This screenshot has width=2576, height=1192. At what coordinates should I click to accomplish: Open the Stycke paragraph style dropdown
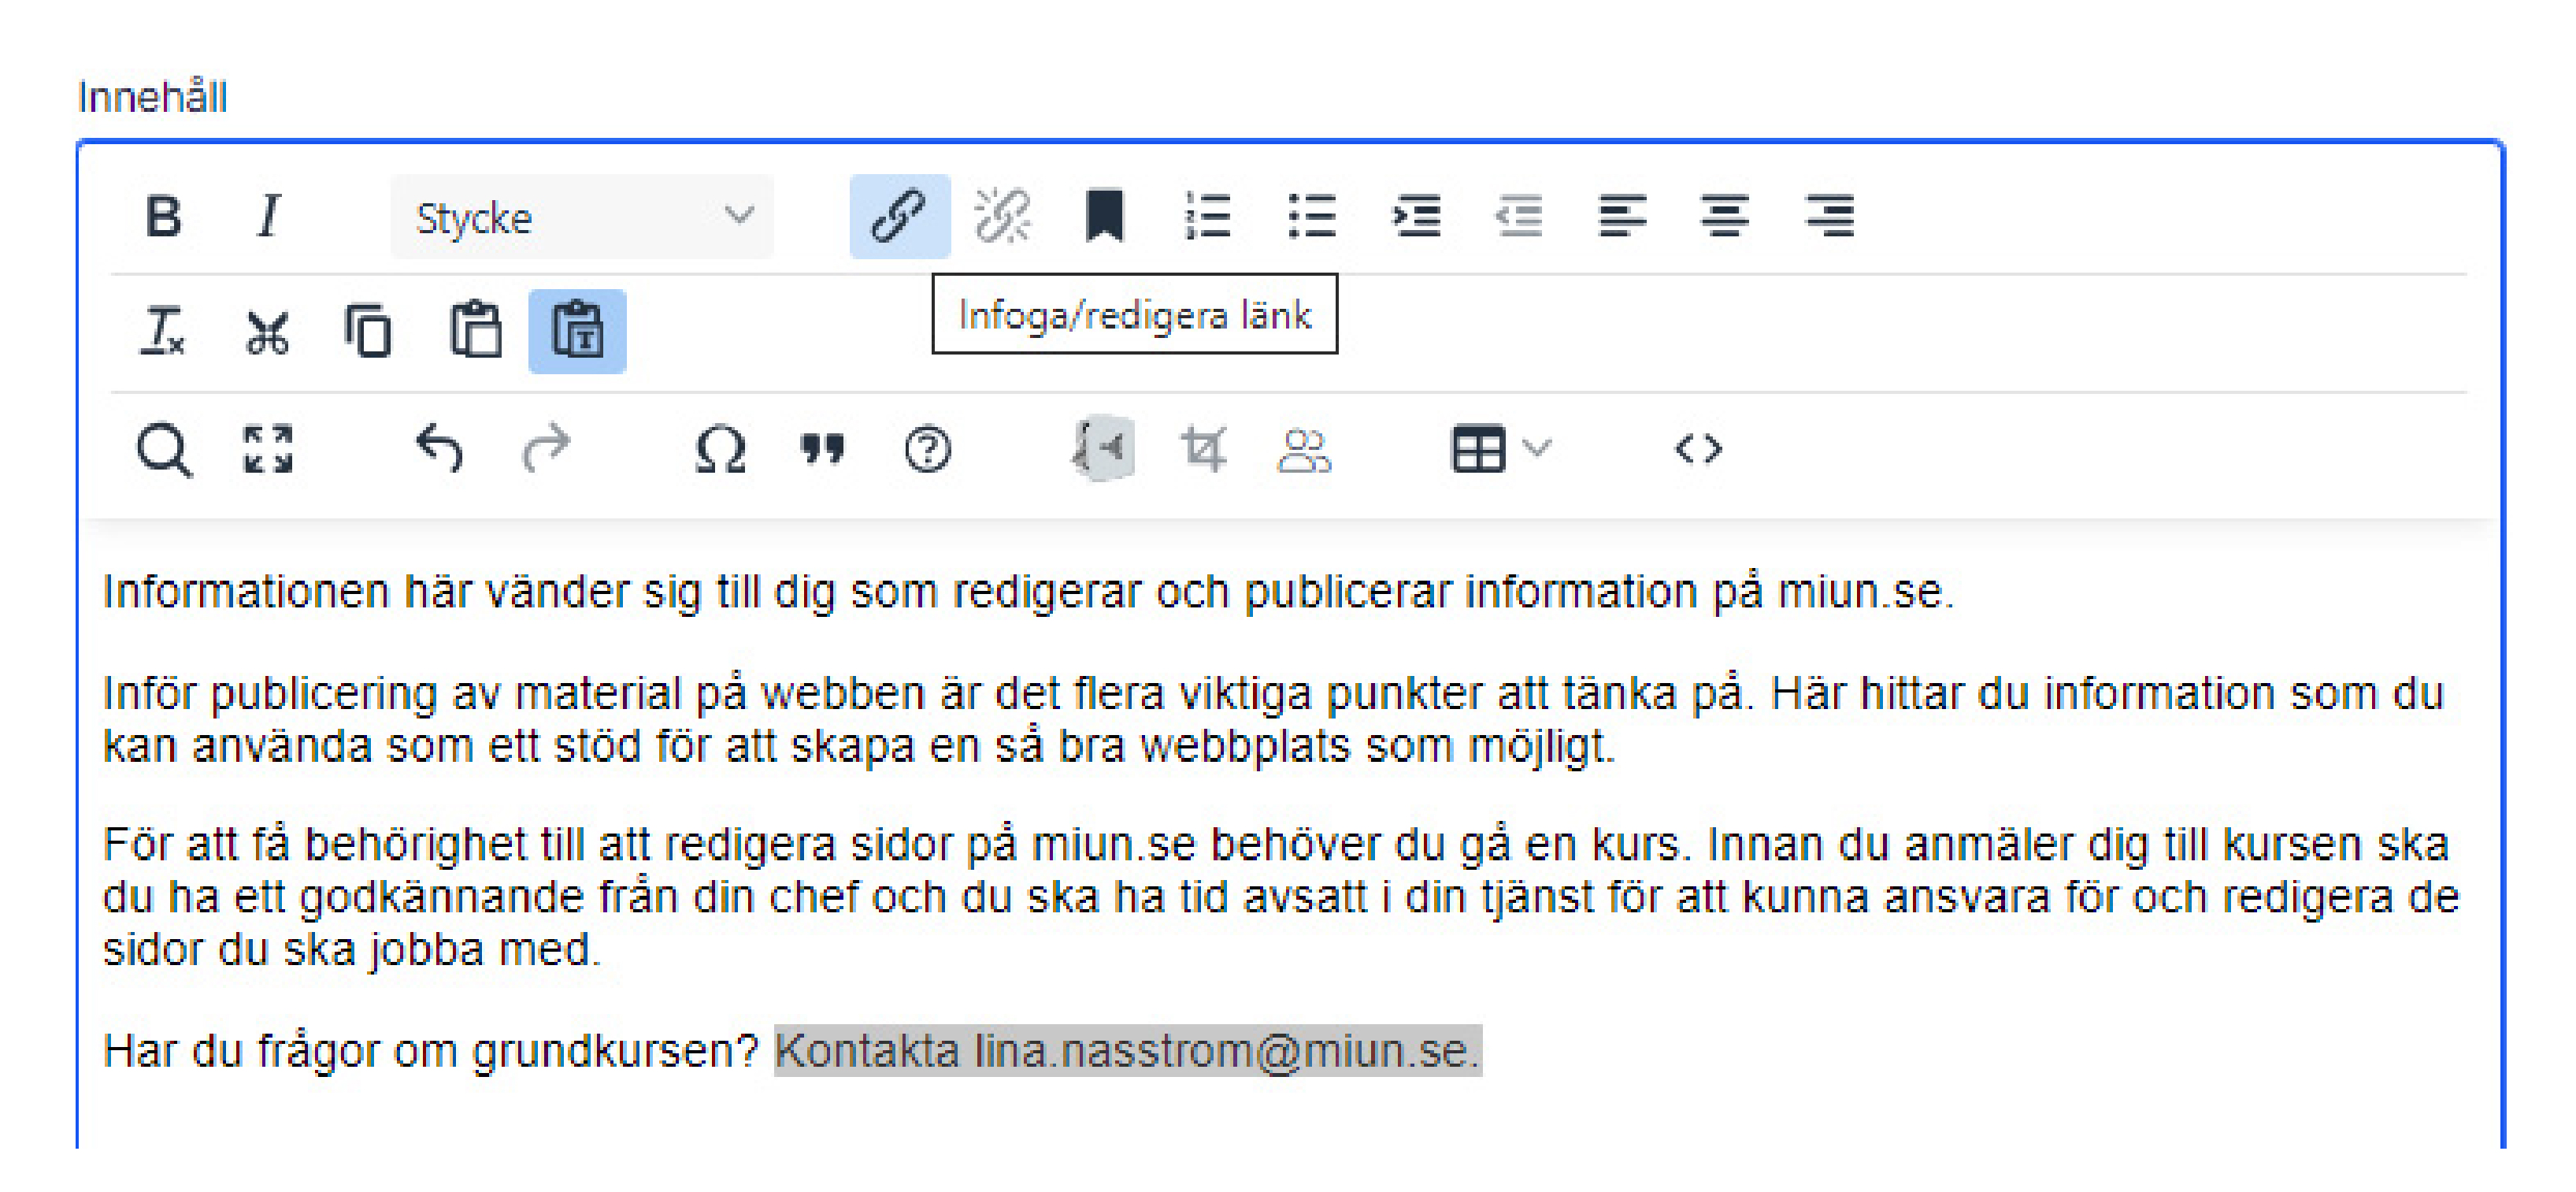582,217
